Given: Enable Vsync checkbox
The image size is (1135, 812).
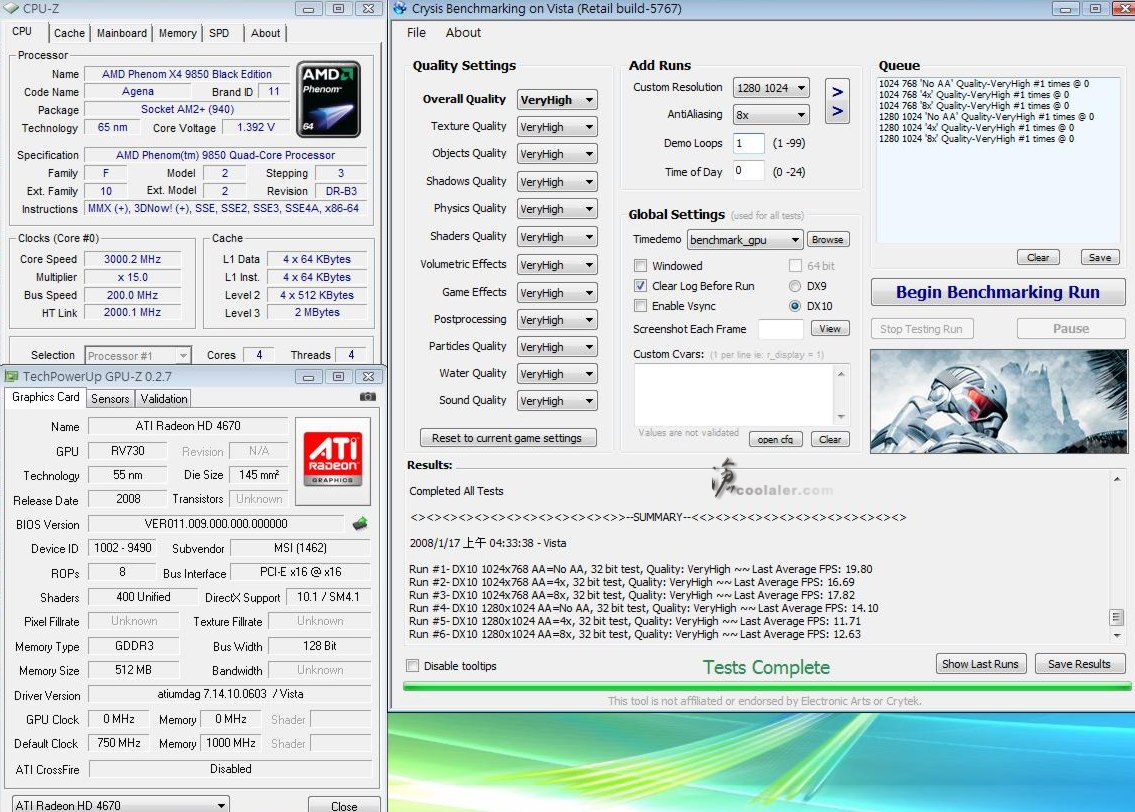Looking at the screenshot, I should tap(640, 306).
